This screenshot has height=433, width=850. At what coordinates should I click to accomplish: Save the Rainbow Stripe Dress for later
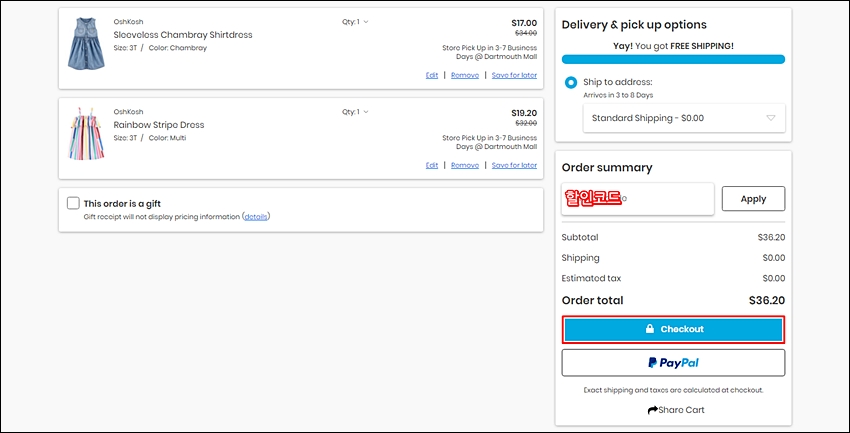coord(514,165)
